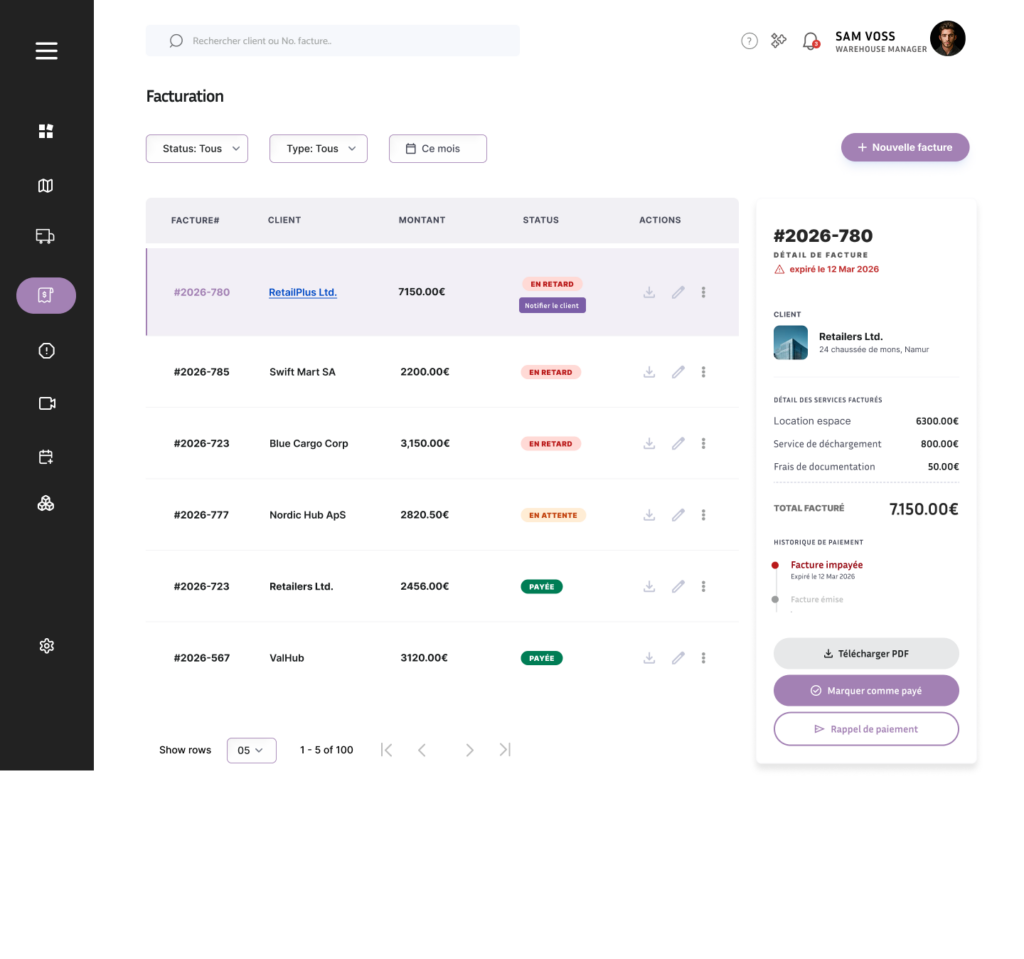Open the settings gear in sidebar
Image resolution: width=1024 pixels, height=959 pixels.
pyautogui.click(x=46, y=645)
